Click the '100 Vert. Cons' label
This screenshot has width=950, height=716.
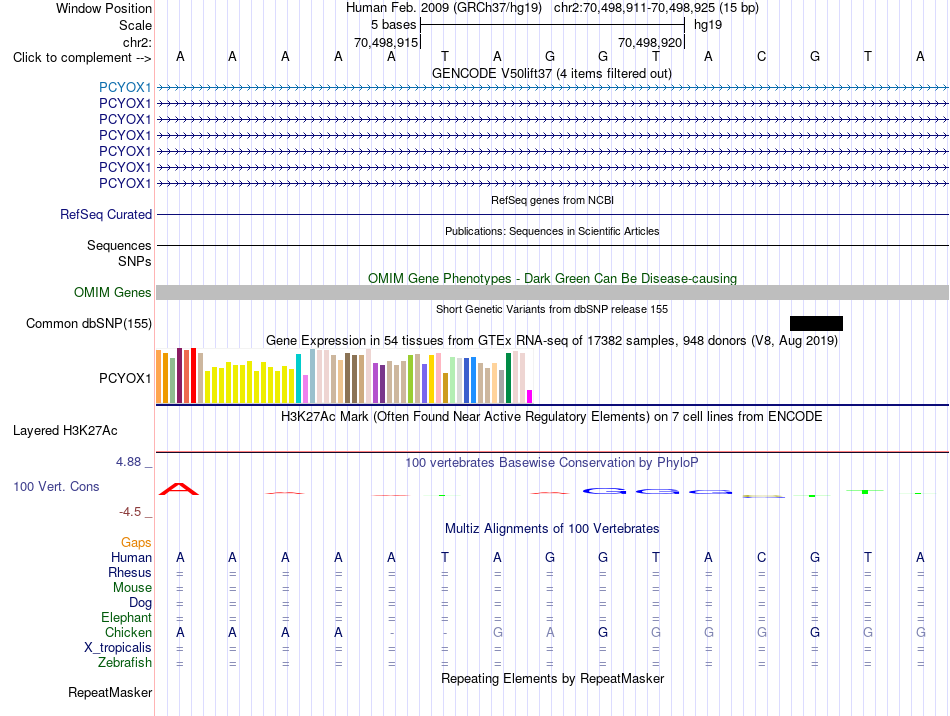[x=56, y=486]
